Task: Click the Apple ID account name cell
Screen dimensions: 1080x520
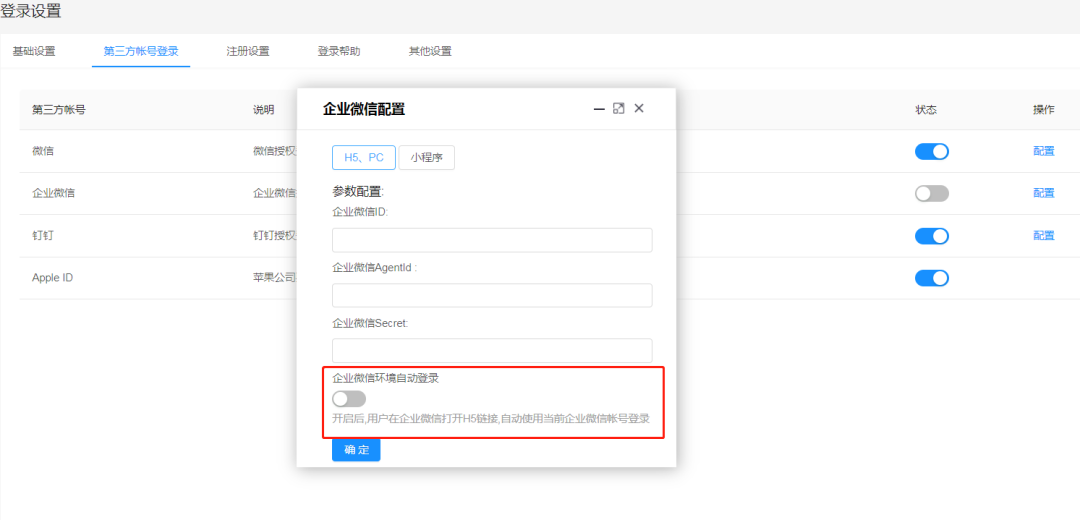Action: coord(52,278)
